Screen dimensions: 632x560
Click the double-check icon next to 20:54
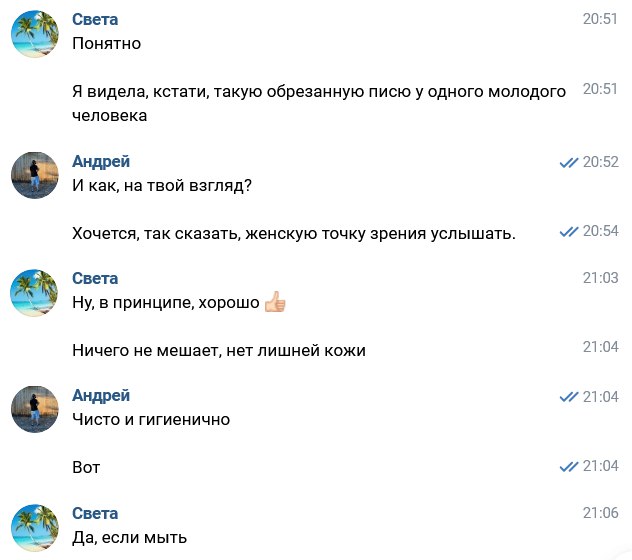pyautogui.click(x=569, y=231)
